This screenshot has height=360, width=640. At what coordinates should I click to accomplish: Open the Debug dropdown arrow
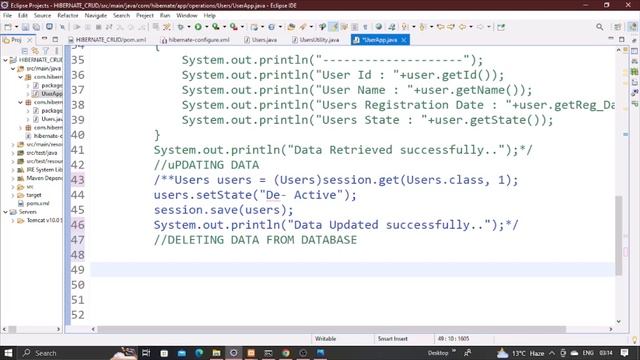tap(189, 27)
